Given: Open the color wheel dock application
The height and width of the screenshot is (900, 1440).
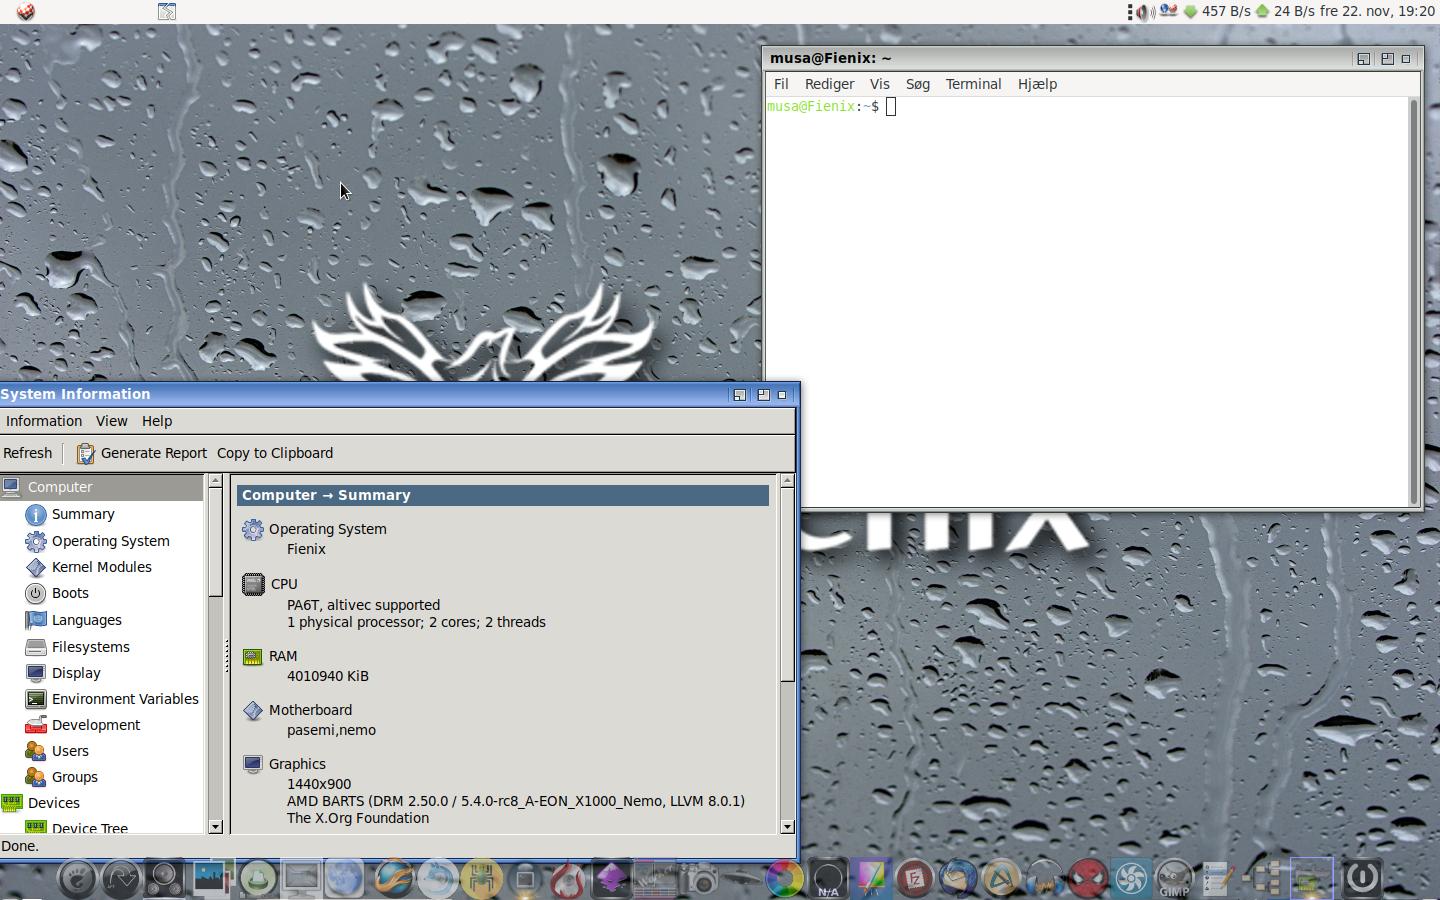Looking at the screenshot, I should click(x=784, y=879).
